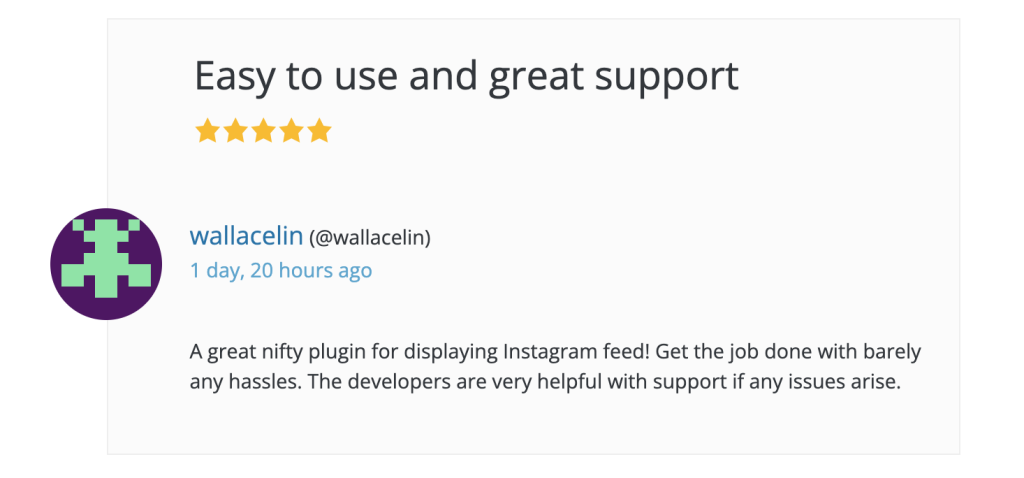Open the '1 day, 20 hours ago' permalink
The width and height of the screenshot is (1024, 478).
tap(281, 270)
